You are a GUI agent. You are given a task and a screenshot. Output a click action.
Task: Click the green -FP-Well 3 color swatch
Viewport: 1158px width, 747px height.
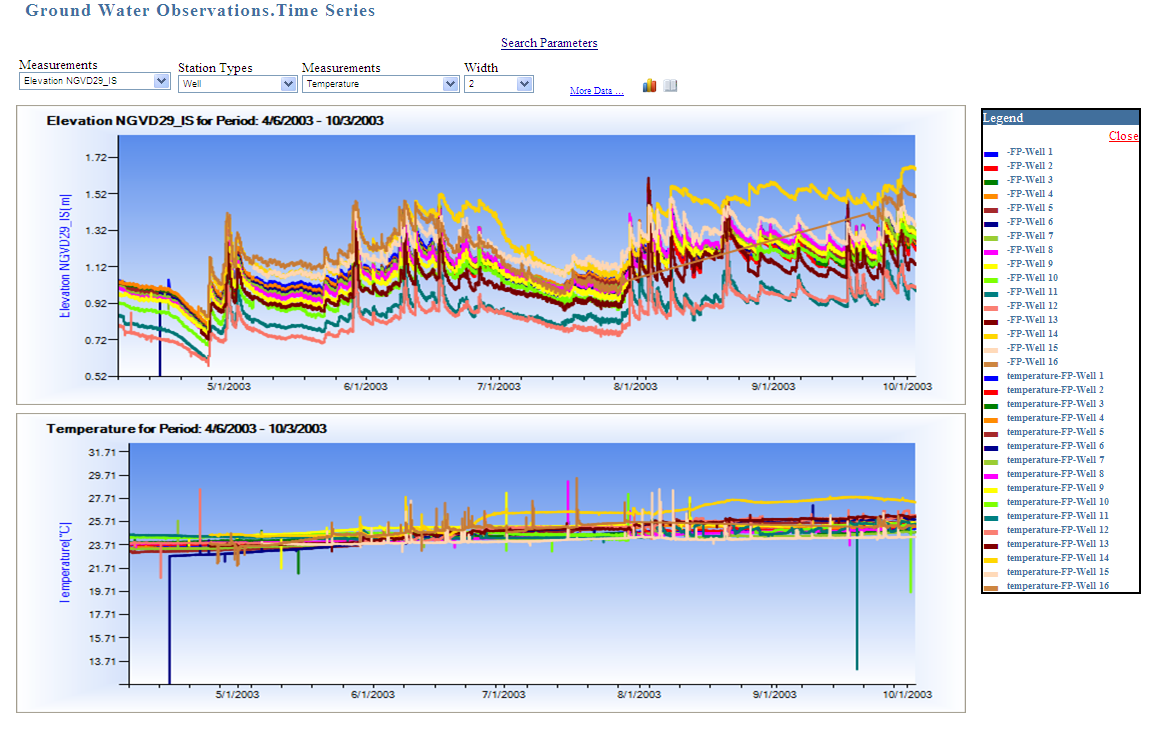(x=993, y=180)
